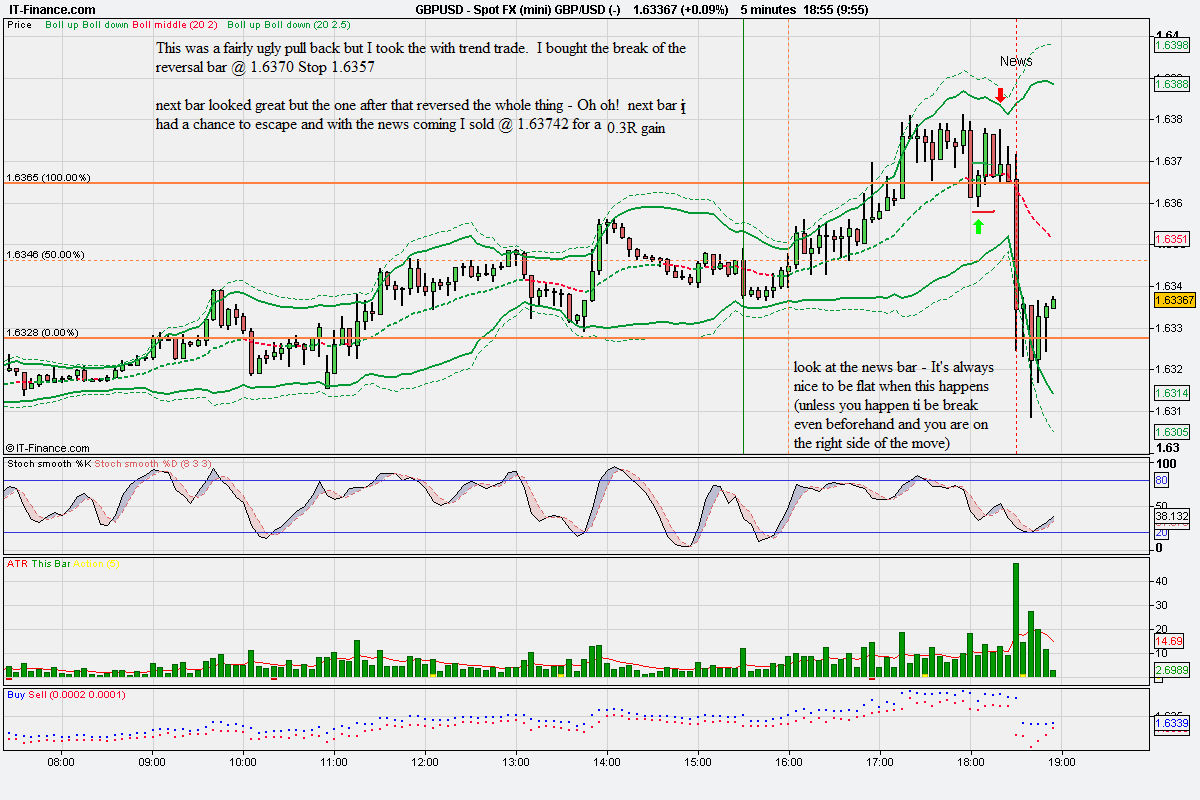The width and height of the screenshot is (1200, 800).
Task: Click the current quote '1.63367 (+0.09%)' in the header
Action: pyautogui.click(x=683, y=9)
